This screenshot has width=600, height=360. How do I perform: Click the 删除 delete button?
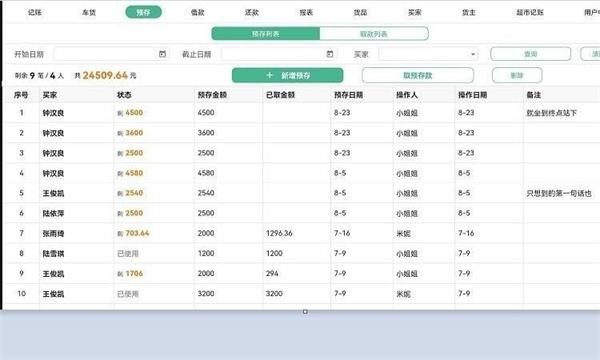pos(517,75)
